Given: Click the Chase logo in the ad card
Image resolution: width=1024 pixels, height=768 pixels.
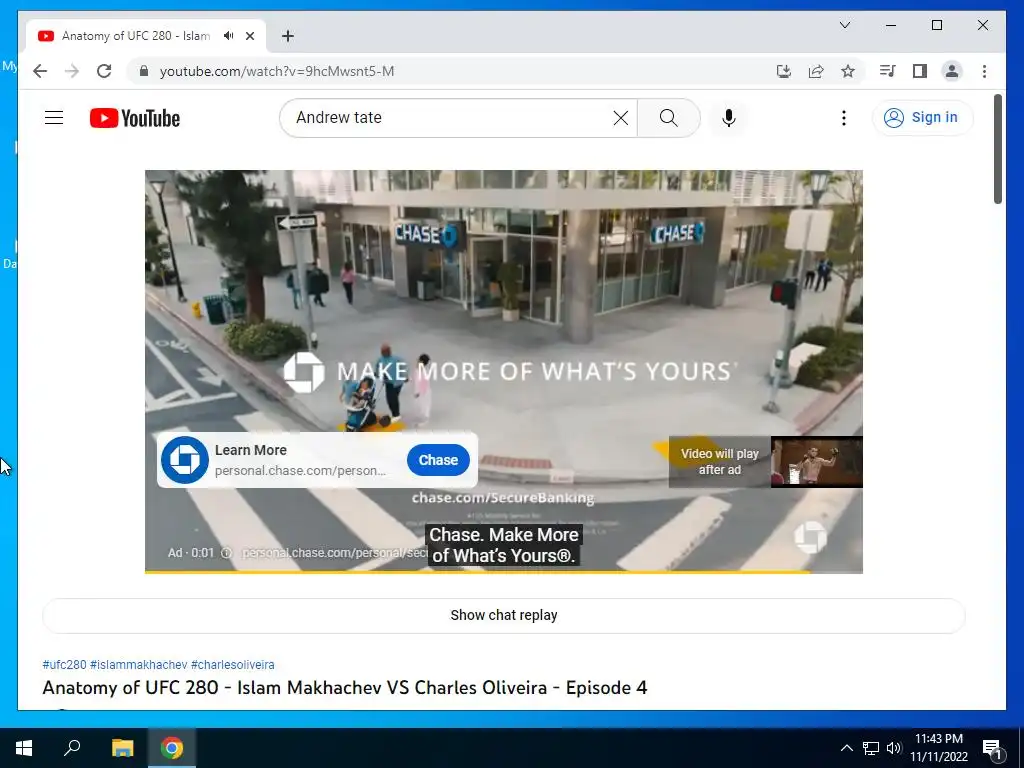Looking at the screenshot, I should 185,460.
